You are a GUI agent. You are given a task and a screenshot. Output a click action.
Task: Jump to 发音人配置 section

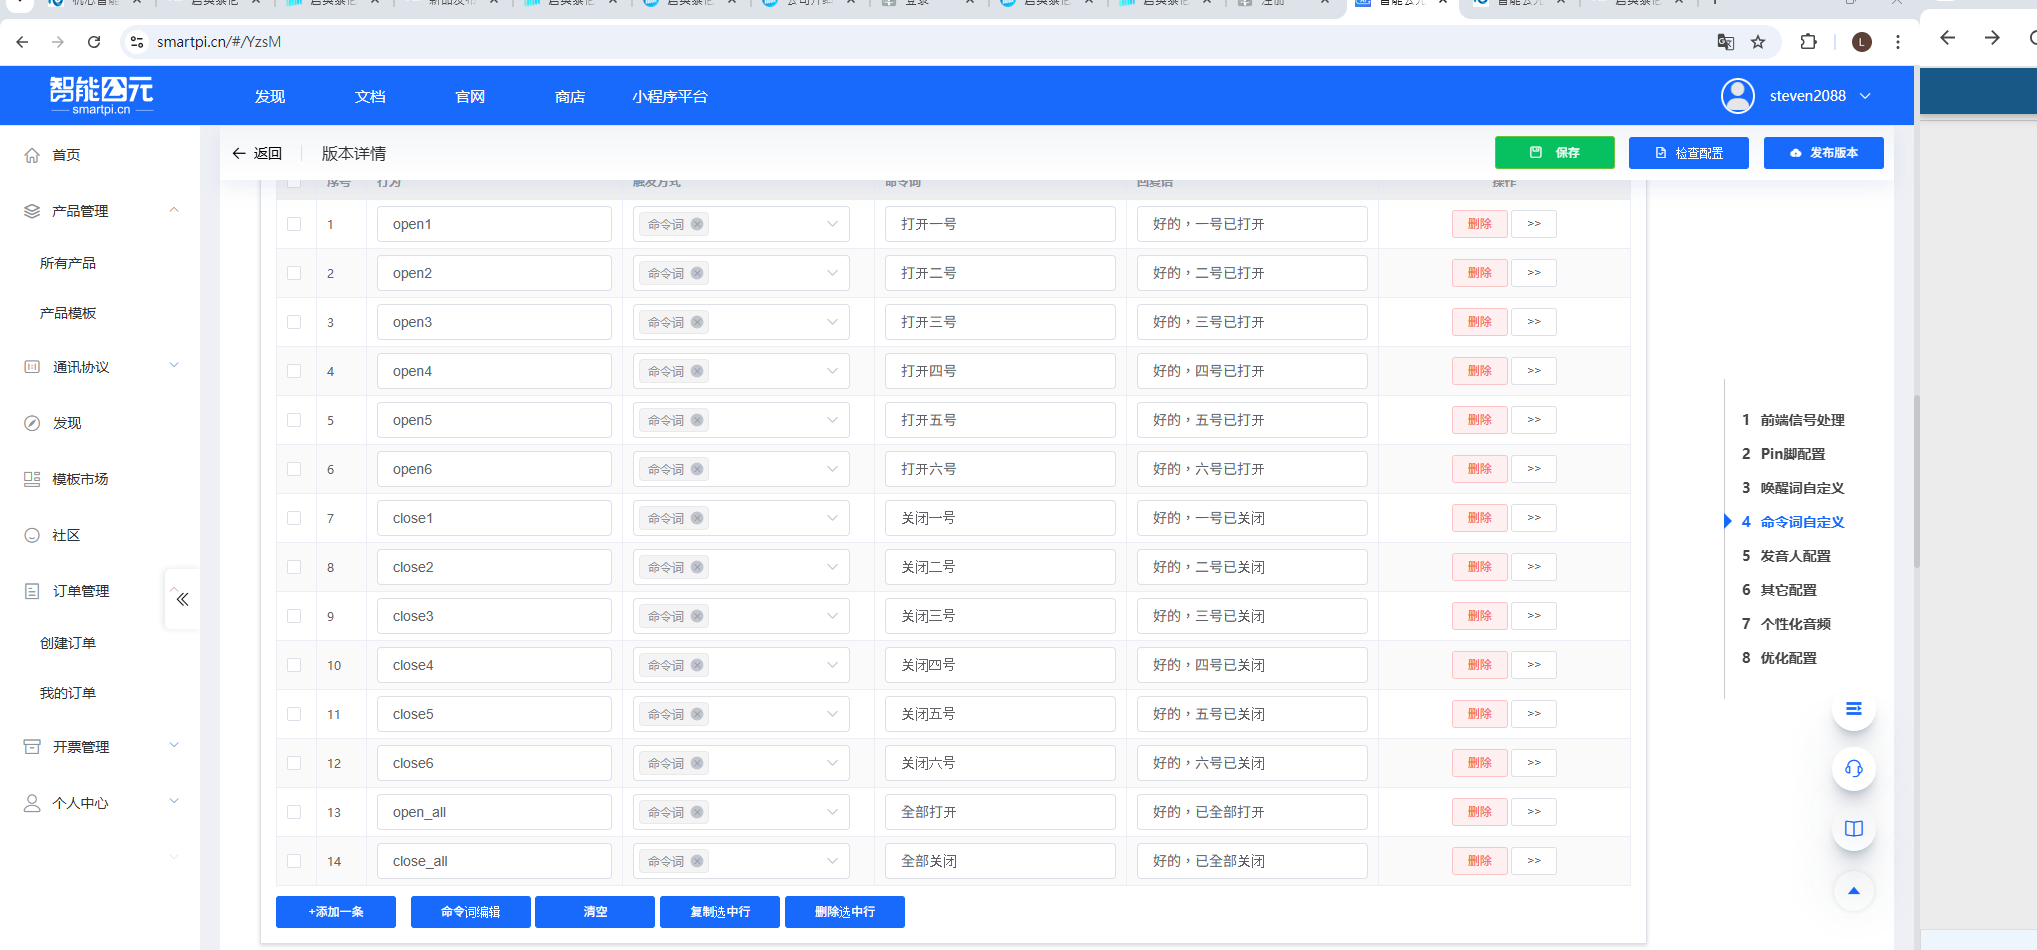click(x=1795, y=556)
